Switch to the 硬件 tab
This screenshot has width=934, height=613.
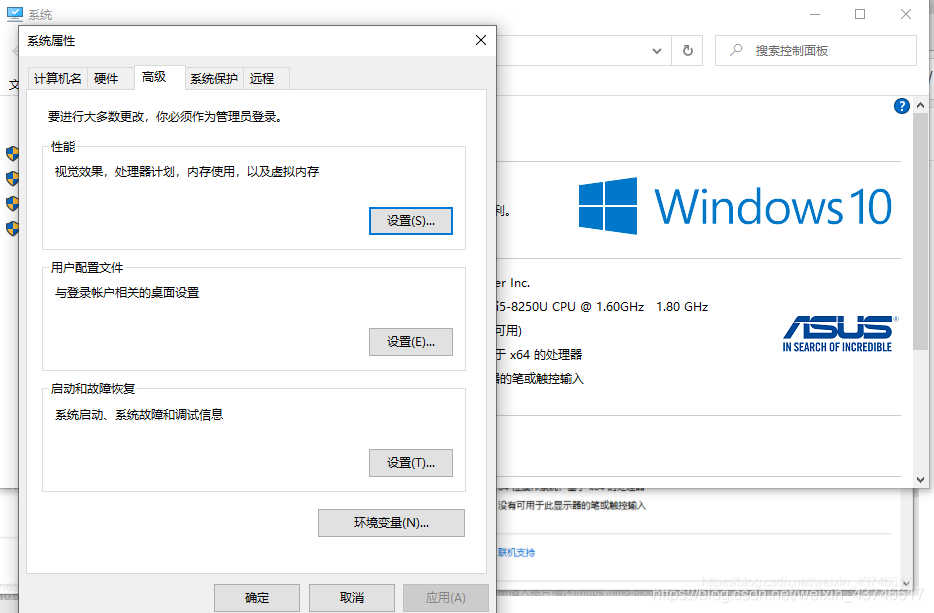click(x=106, y=78)
